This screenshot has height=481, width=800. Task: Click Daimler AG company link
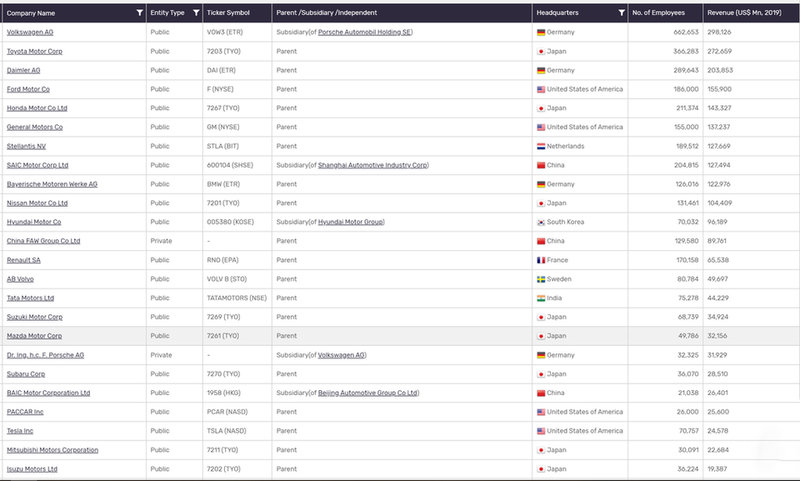click(x=23, y=70)
